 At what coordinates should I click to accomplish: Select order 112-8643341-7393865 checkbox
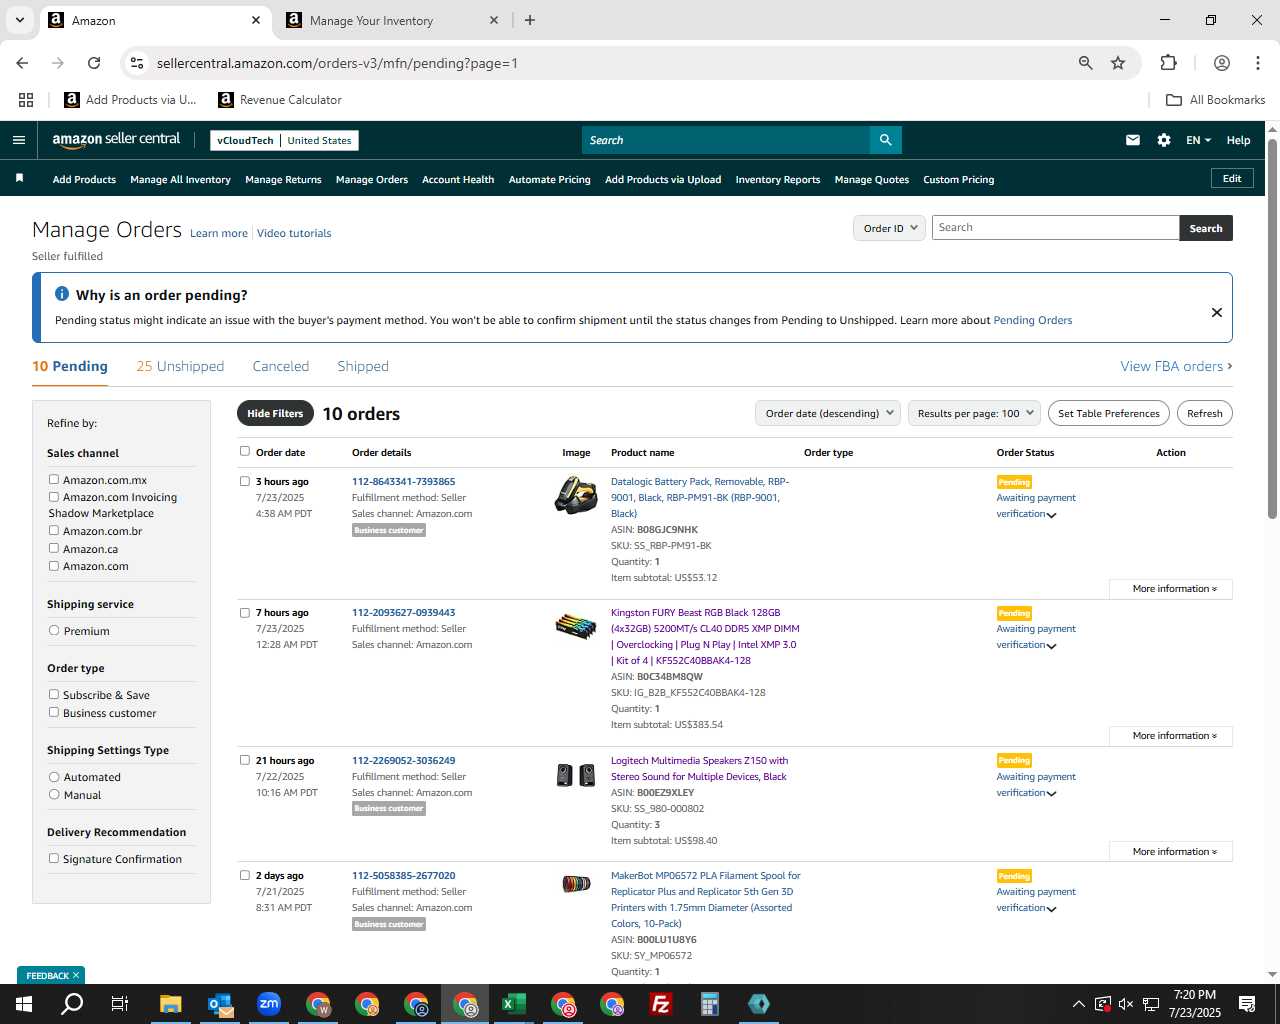click(x=245, y=481)
